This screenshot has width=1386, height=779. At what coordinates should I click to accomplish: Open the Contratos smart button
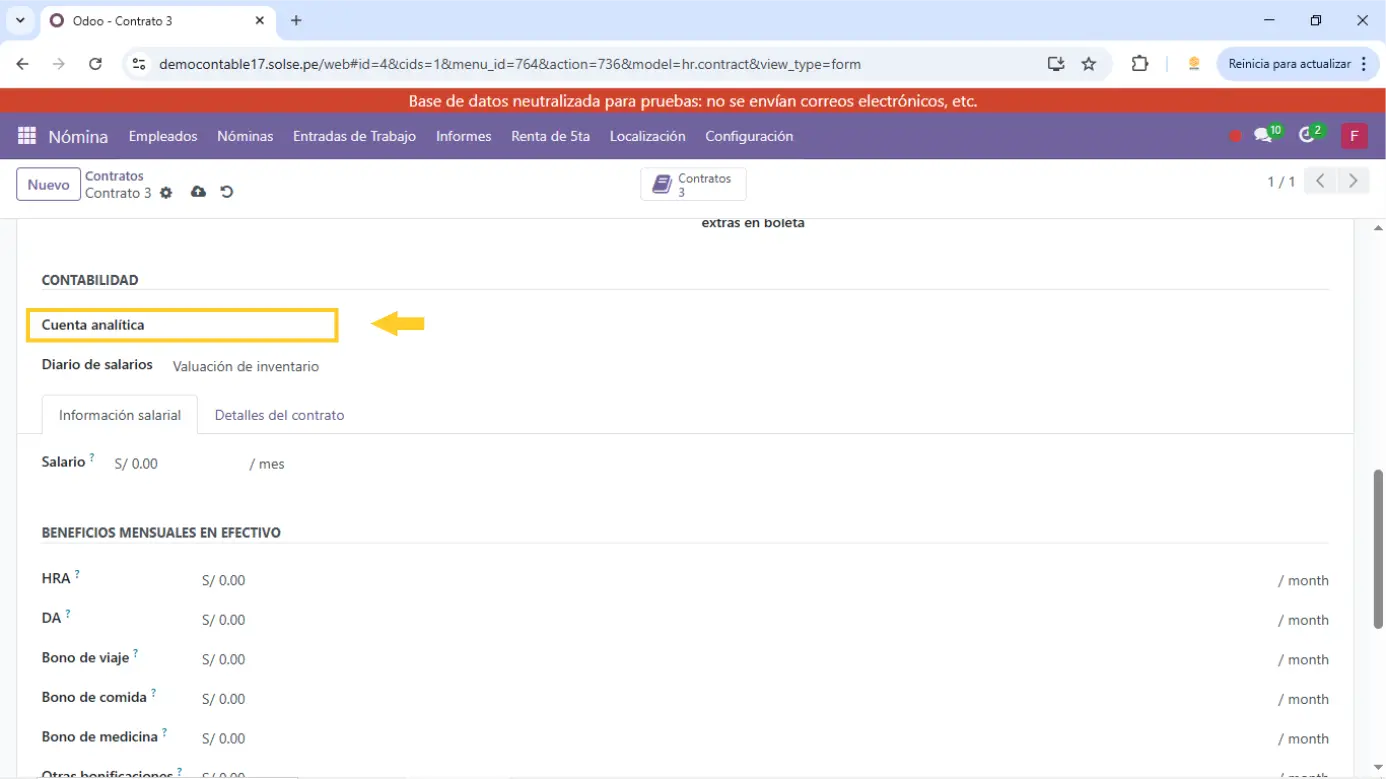coord(693,185)
